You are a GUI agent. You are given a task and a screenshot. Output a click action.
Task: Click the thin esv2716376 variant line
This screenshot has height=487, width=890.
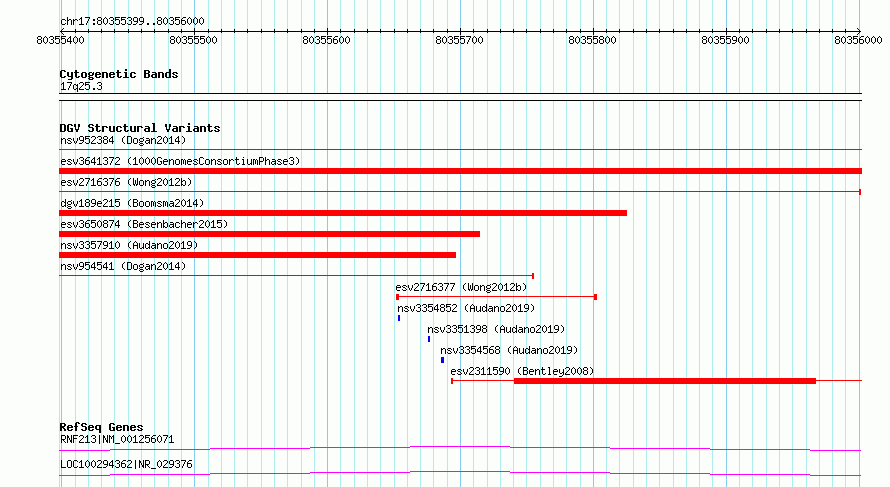point(460,192)
